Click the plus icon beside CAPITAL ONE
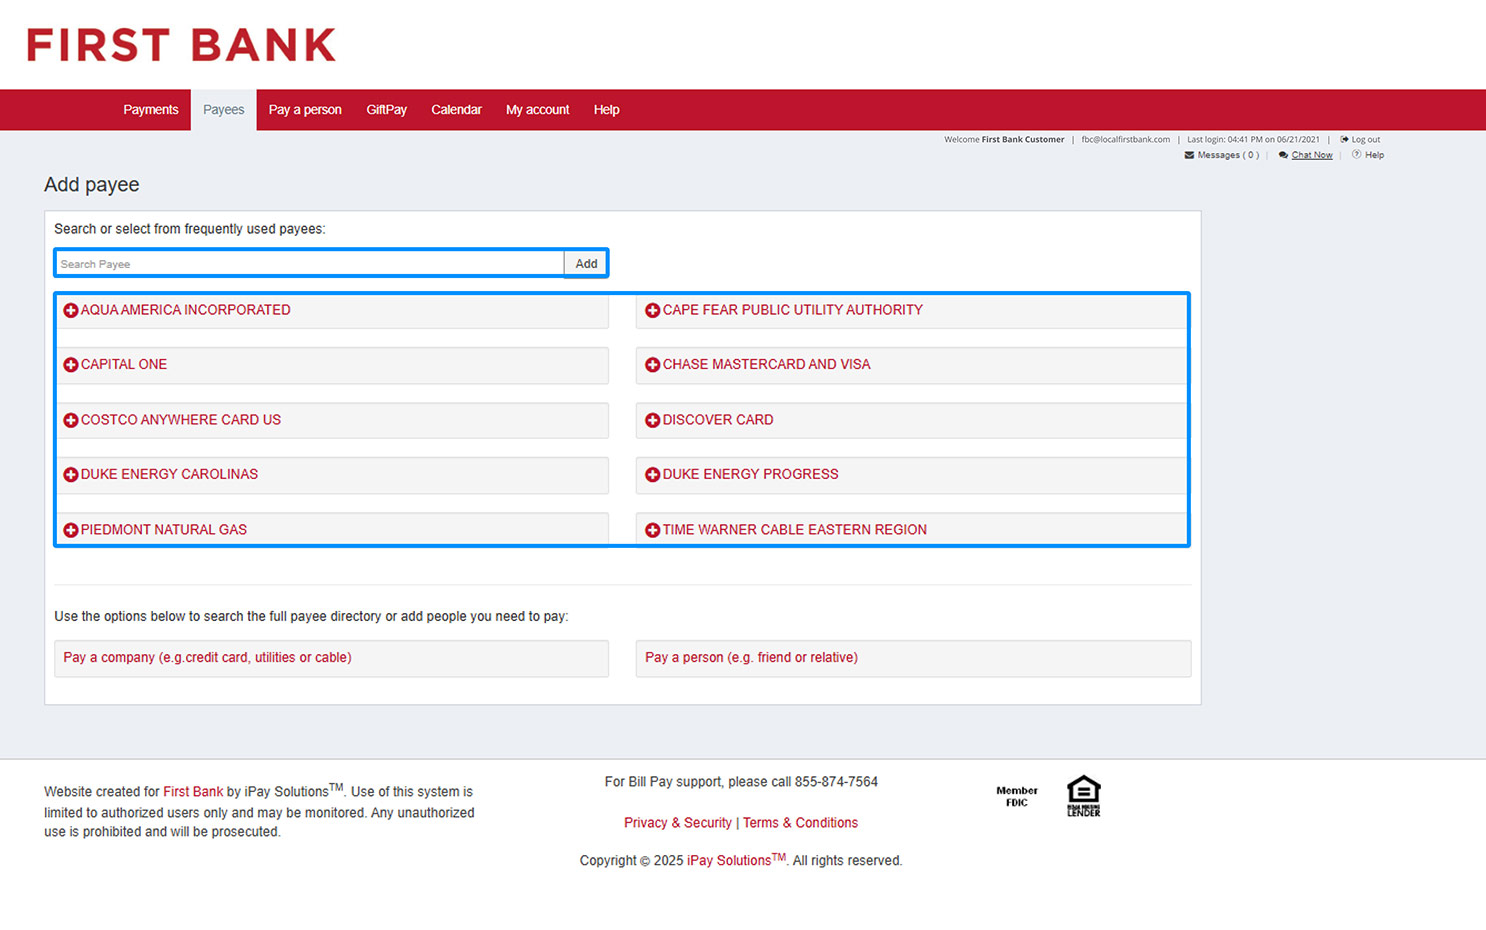The height and width of the screenshot is (930, 1486). (70, 364)
